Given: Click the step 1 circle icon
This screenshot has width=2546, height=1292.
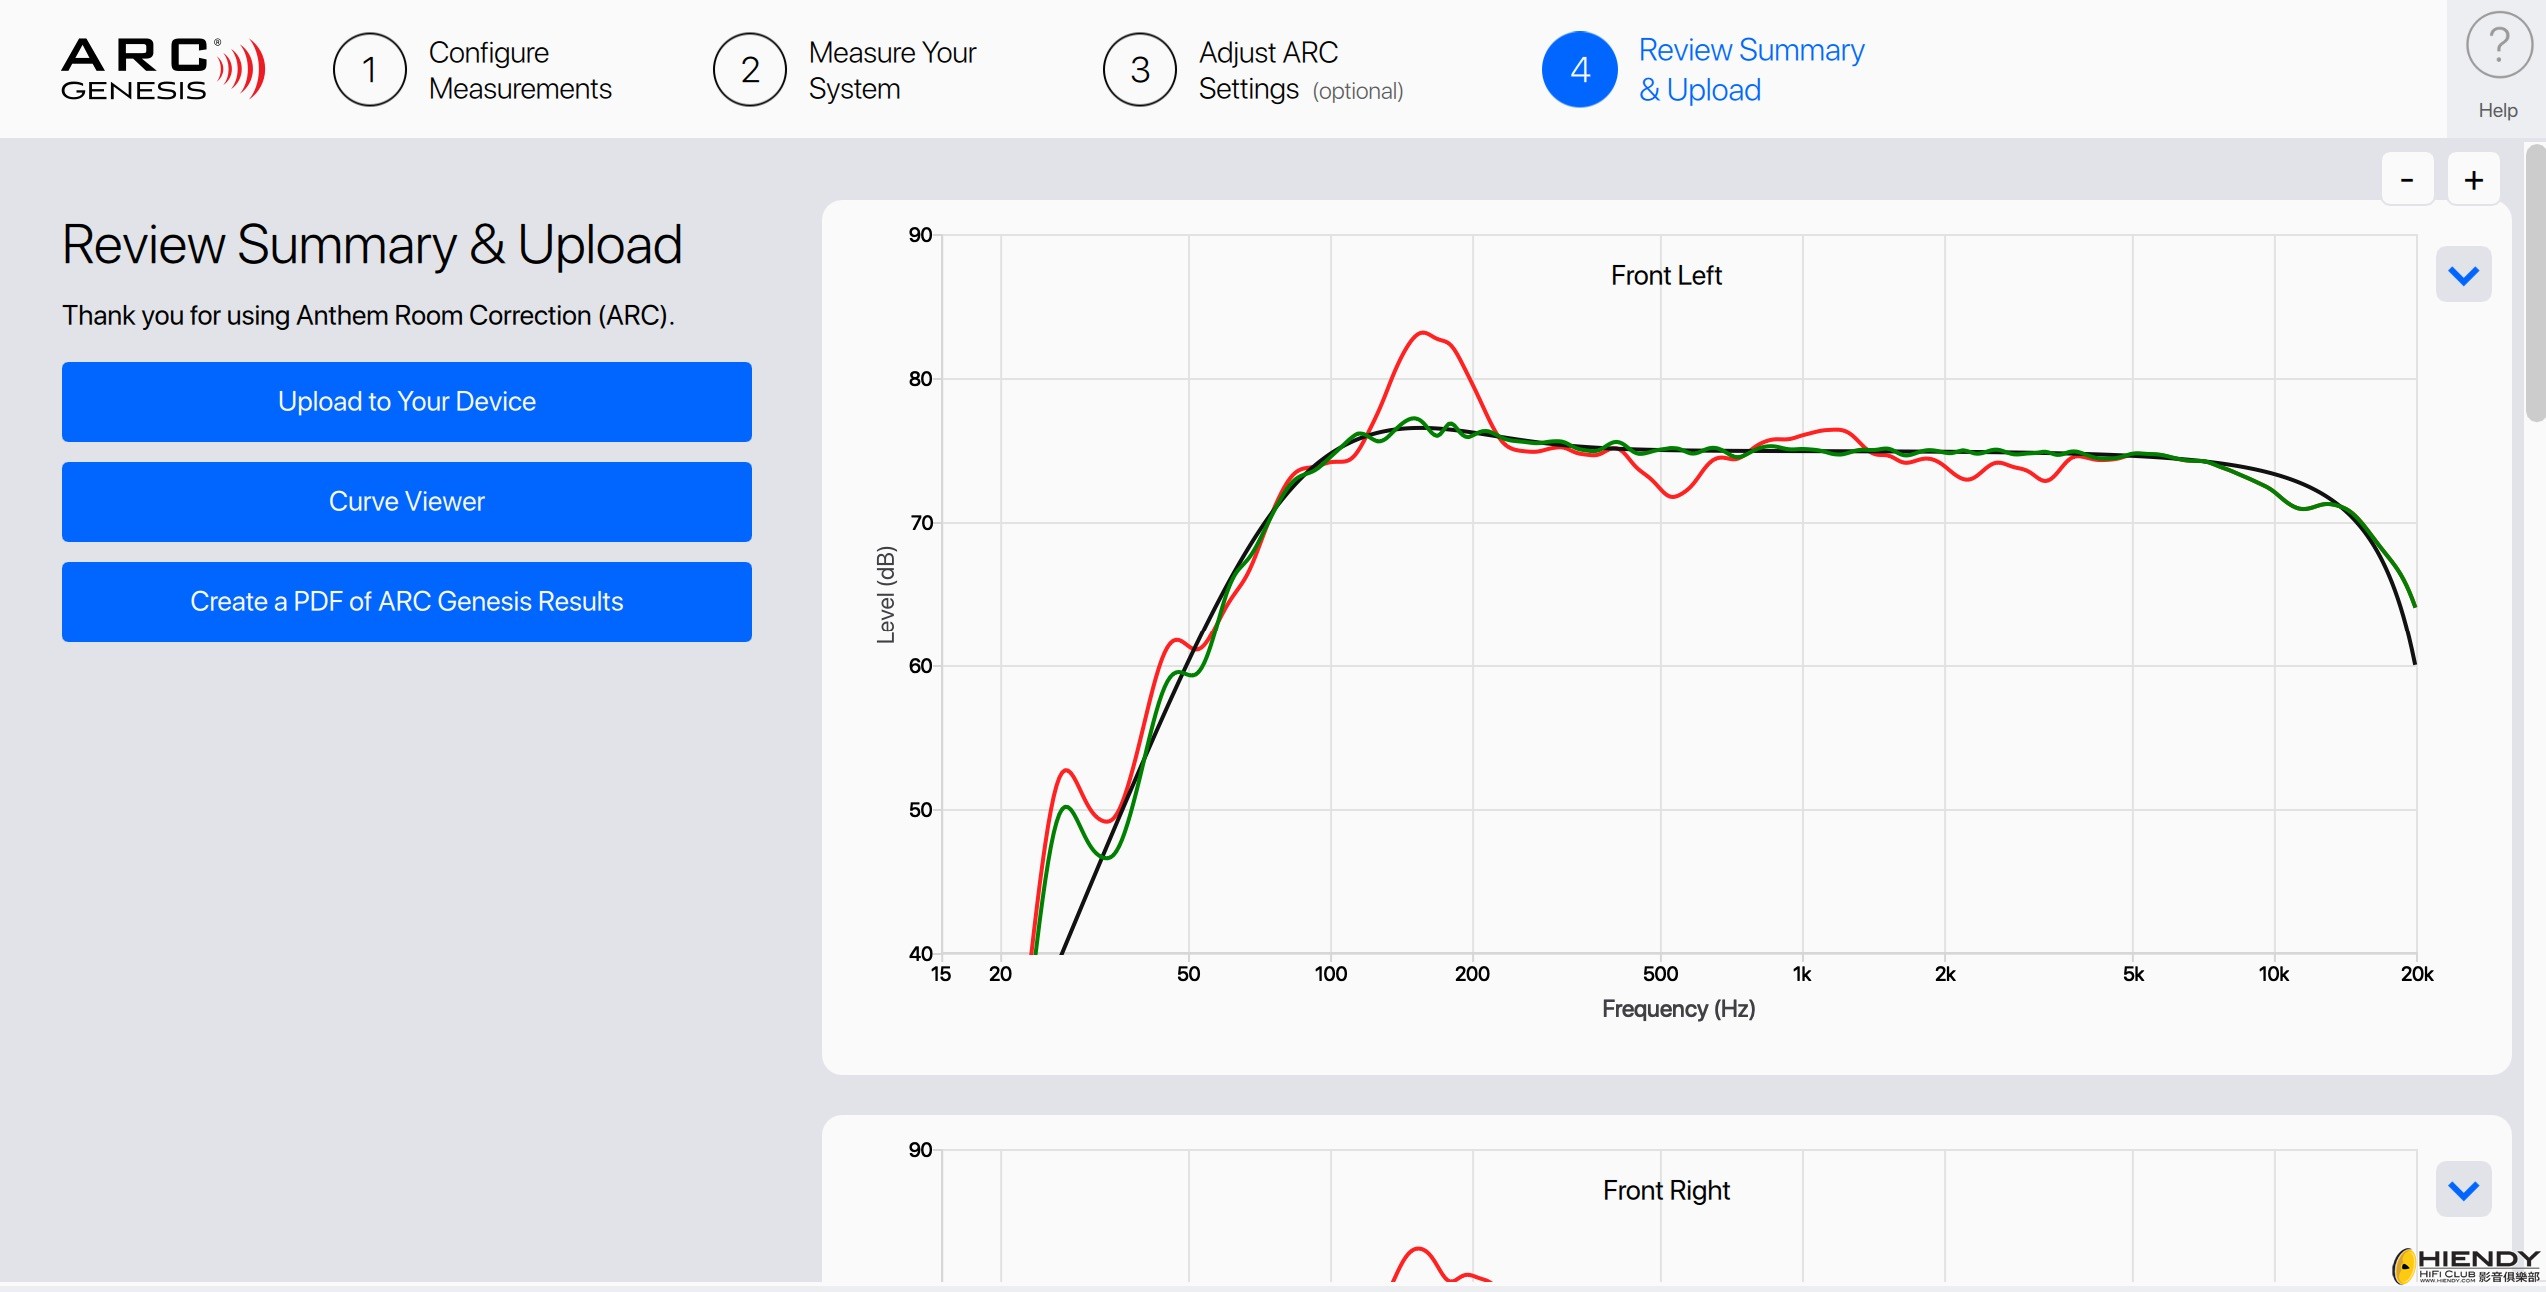Looking at the screenshot, I should pos(369,70).
